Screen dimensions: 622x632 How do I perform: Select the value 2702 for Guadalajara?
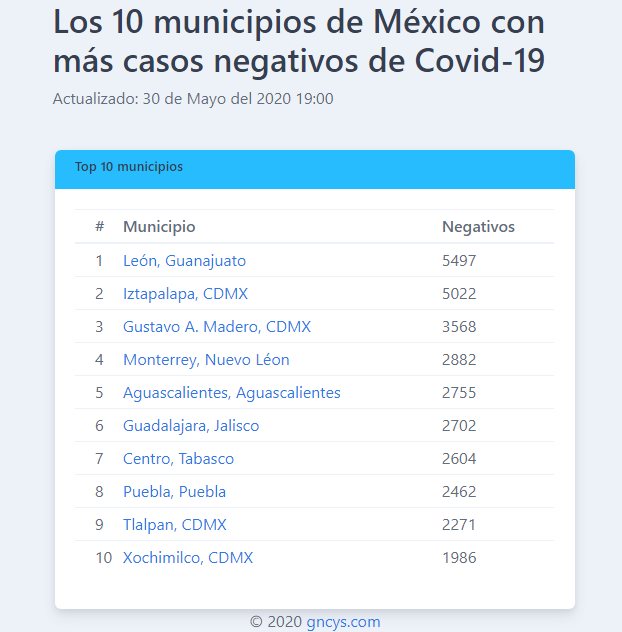459,426
